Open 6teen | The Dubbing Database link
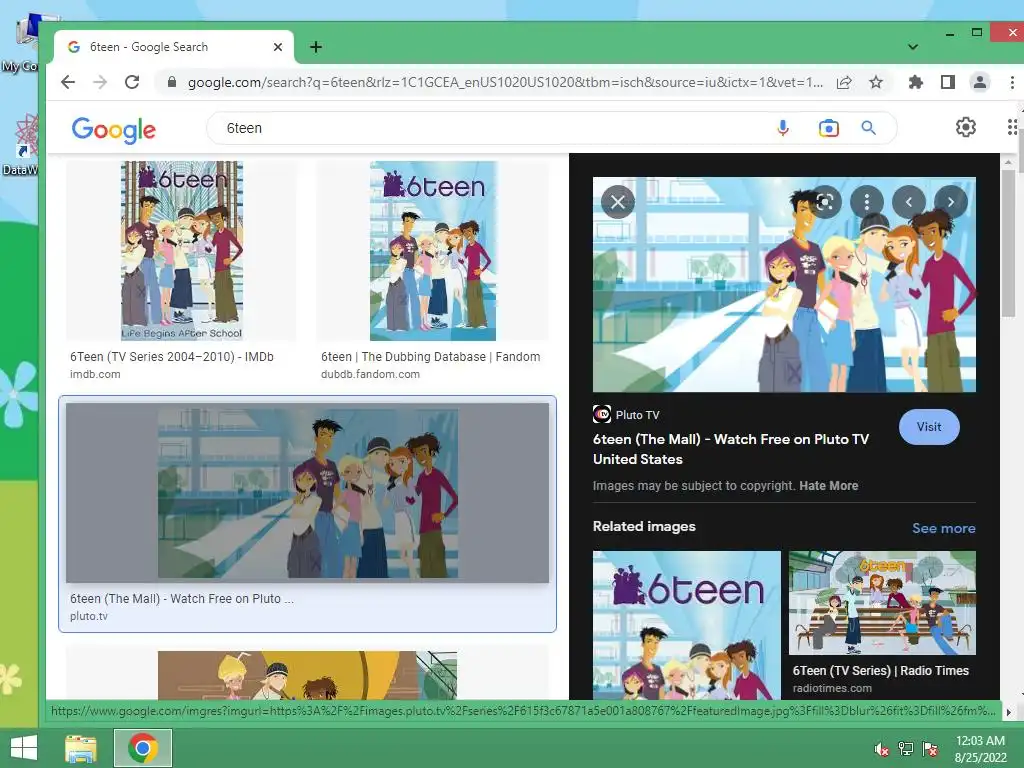 click(430, 357)
